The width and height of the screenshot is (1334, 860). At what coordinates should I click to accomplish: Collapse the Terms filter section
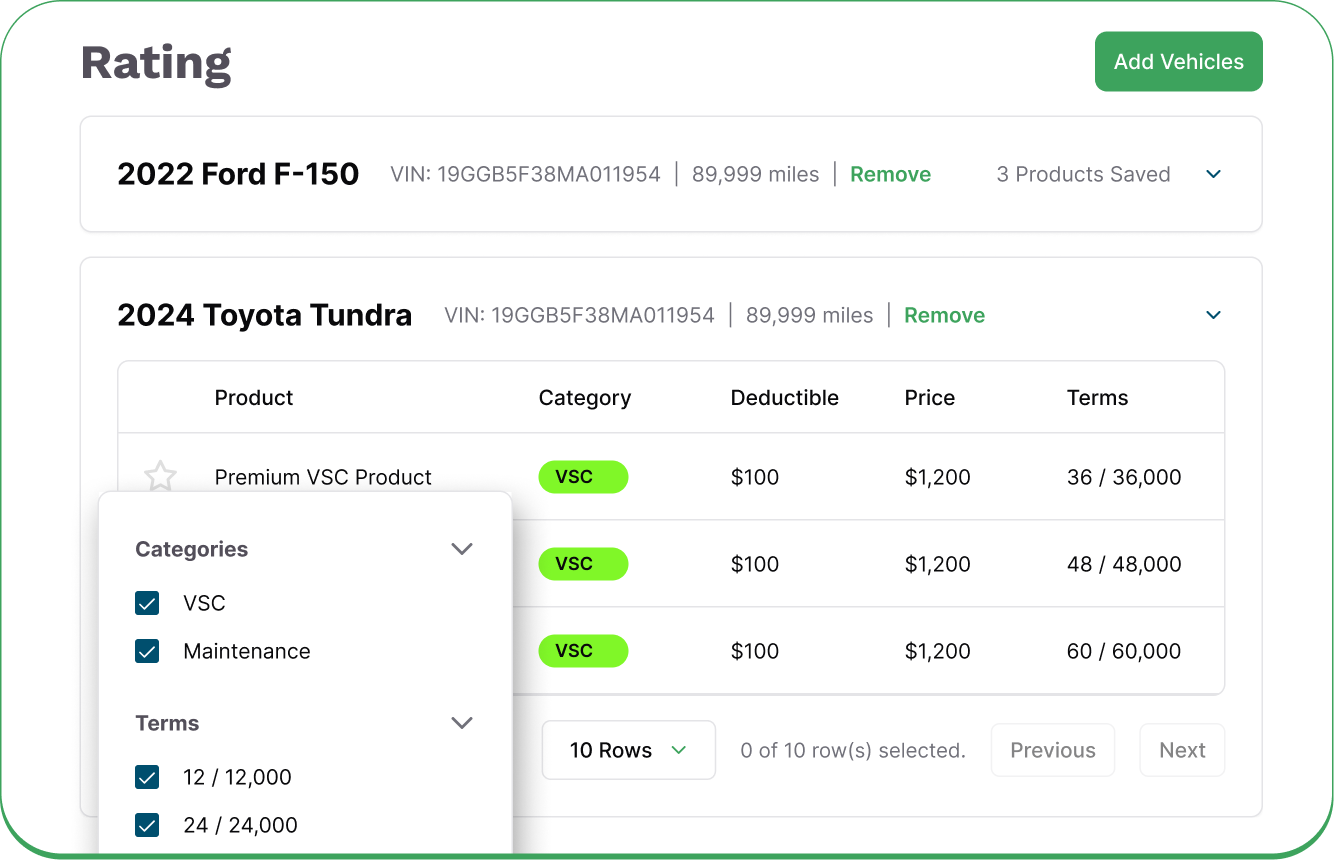click(x=461, y=723)
